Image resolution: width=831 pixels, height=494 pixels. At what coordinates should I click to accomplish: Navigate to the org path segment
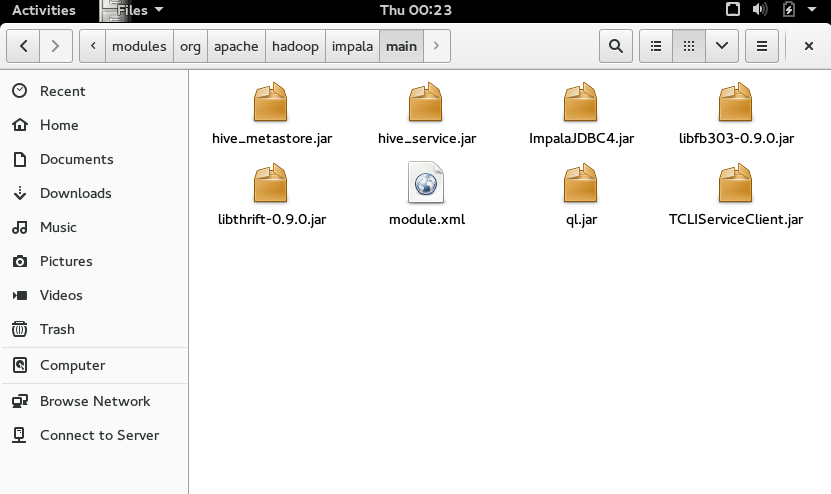tap(190, 46)
